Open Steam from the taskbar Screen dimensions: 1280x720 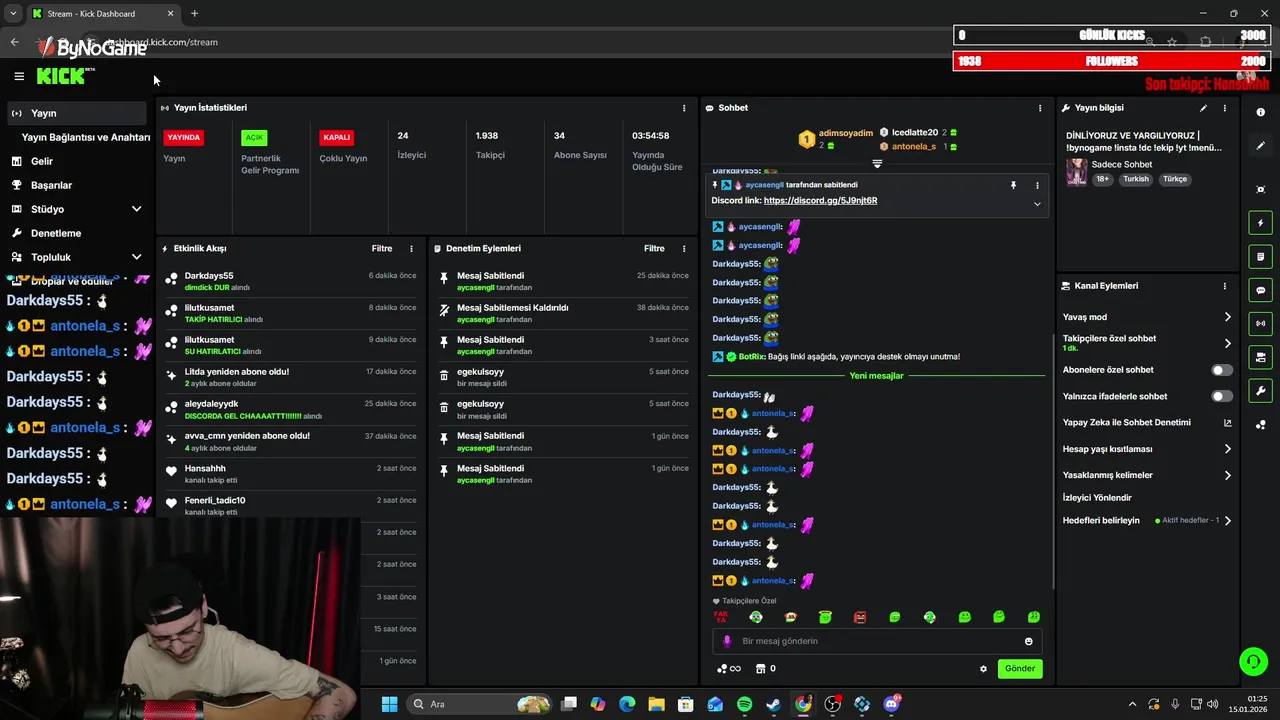tap(774, 704)
